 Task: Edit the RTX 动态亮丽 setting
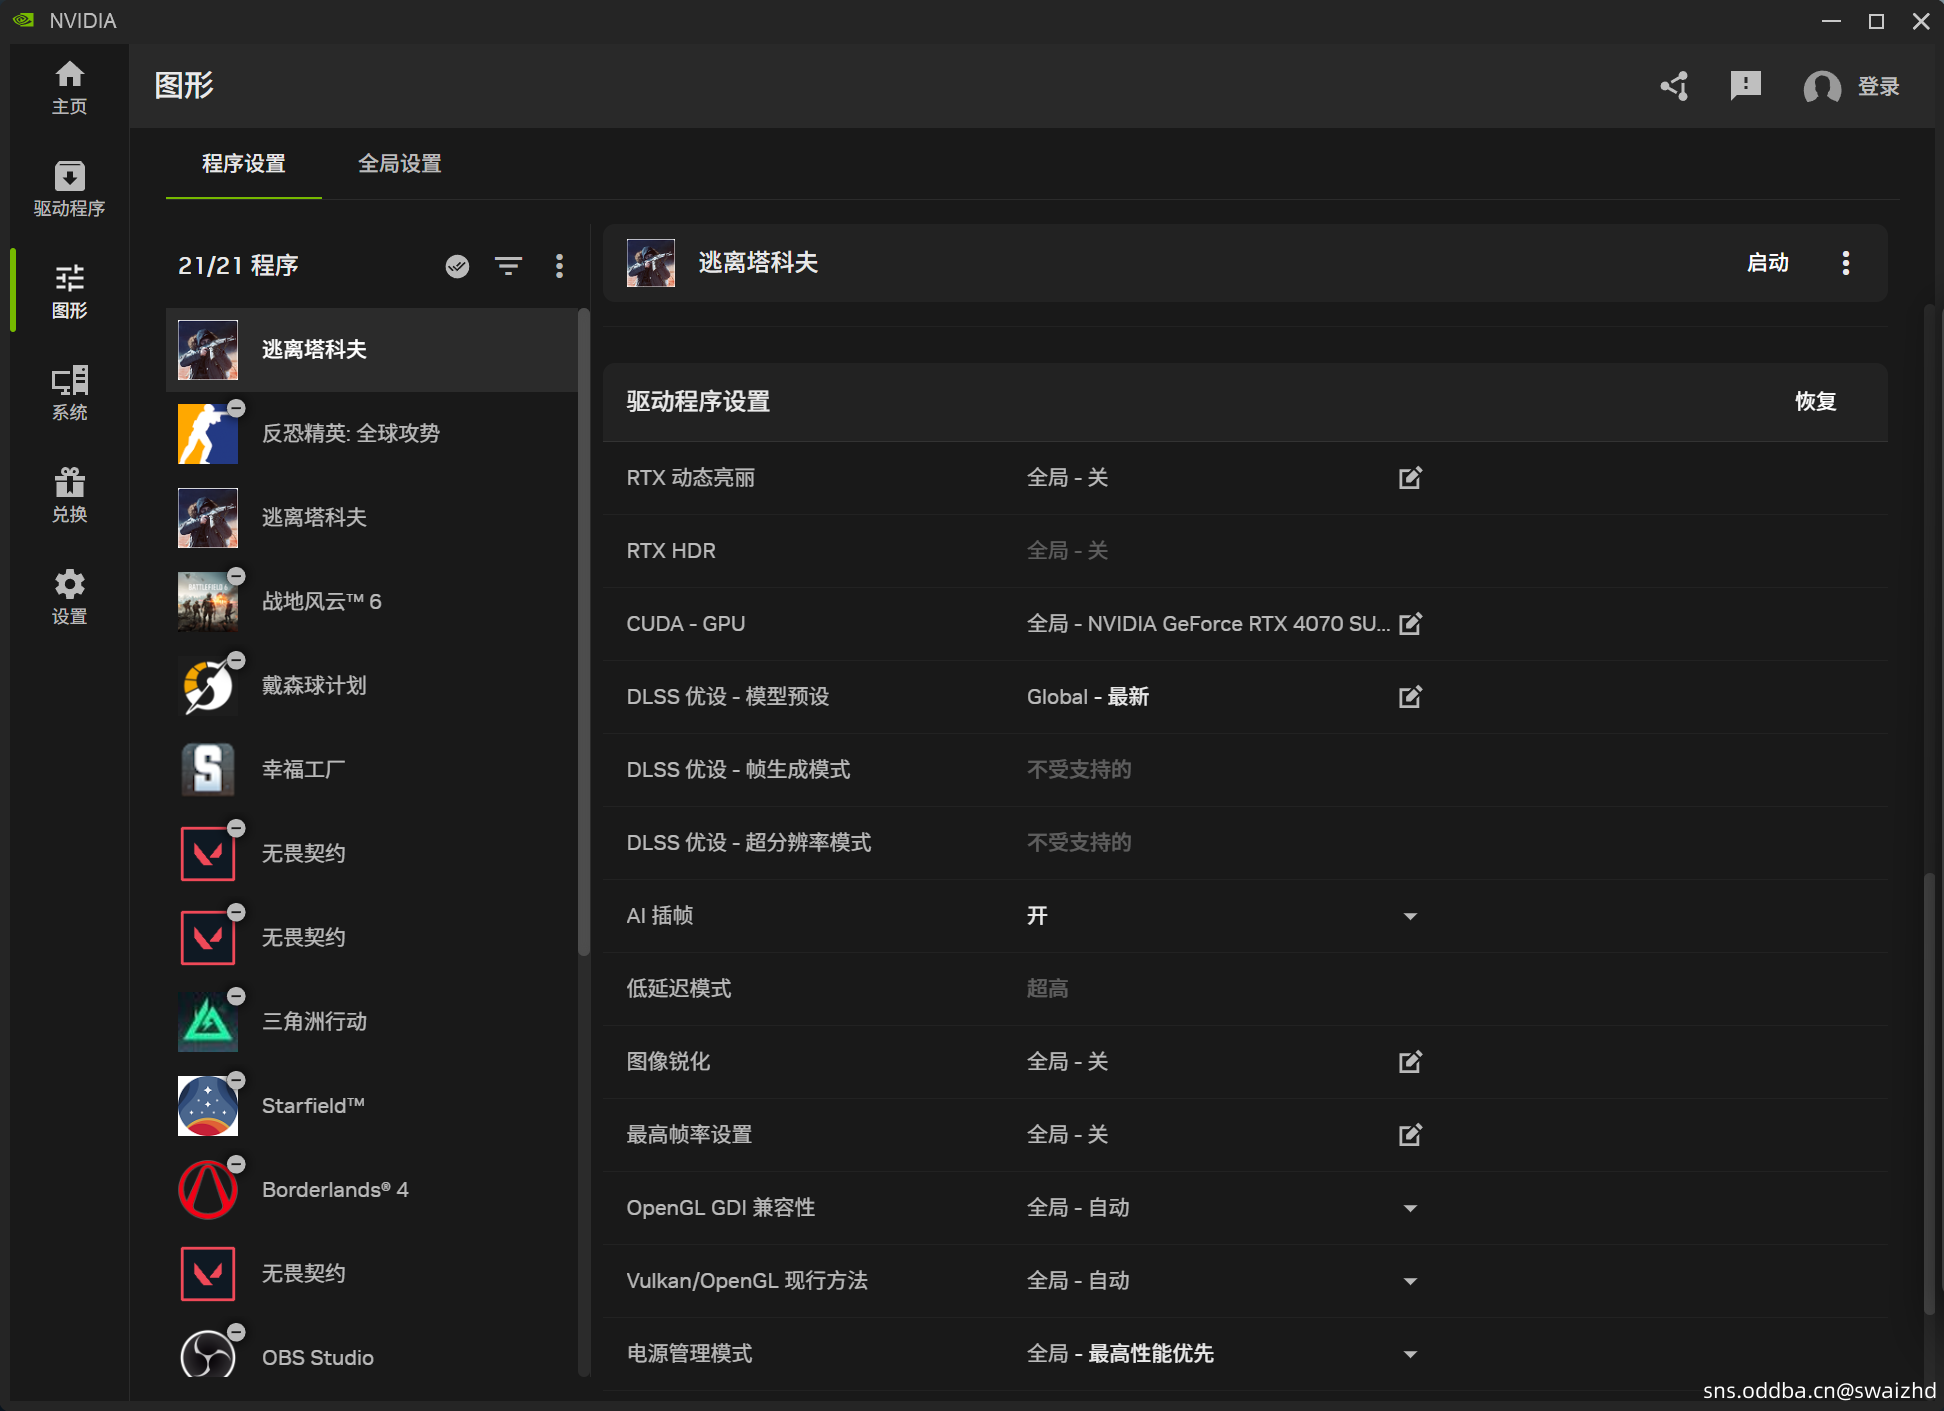(x=1410, y=478)
